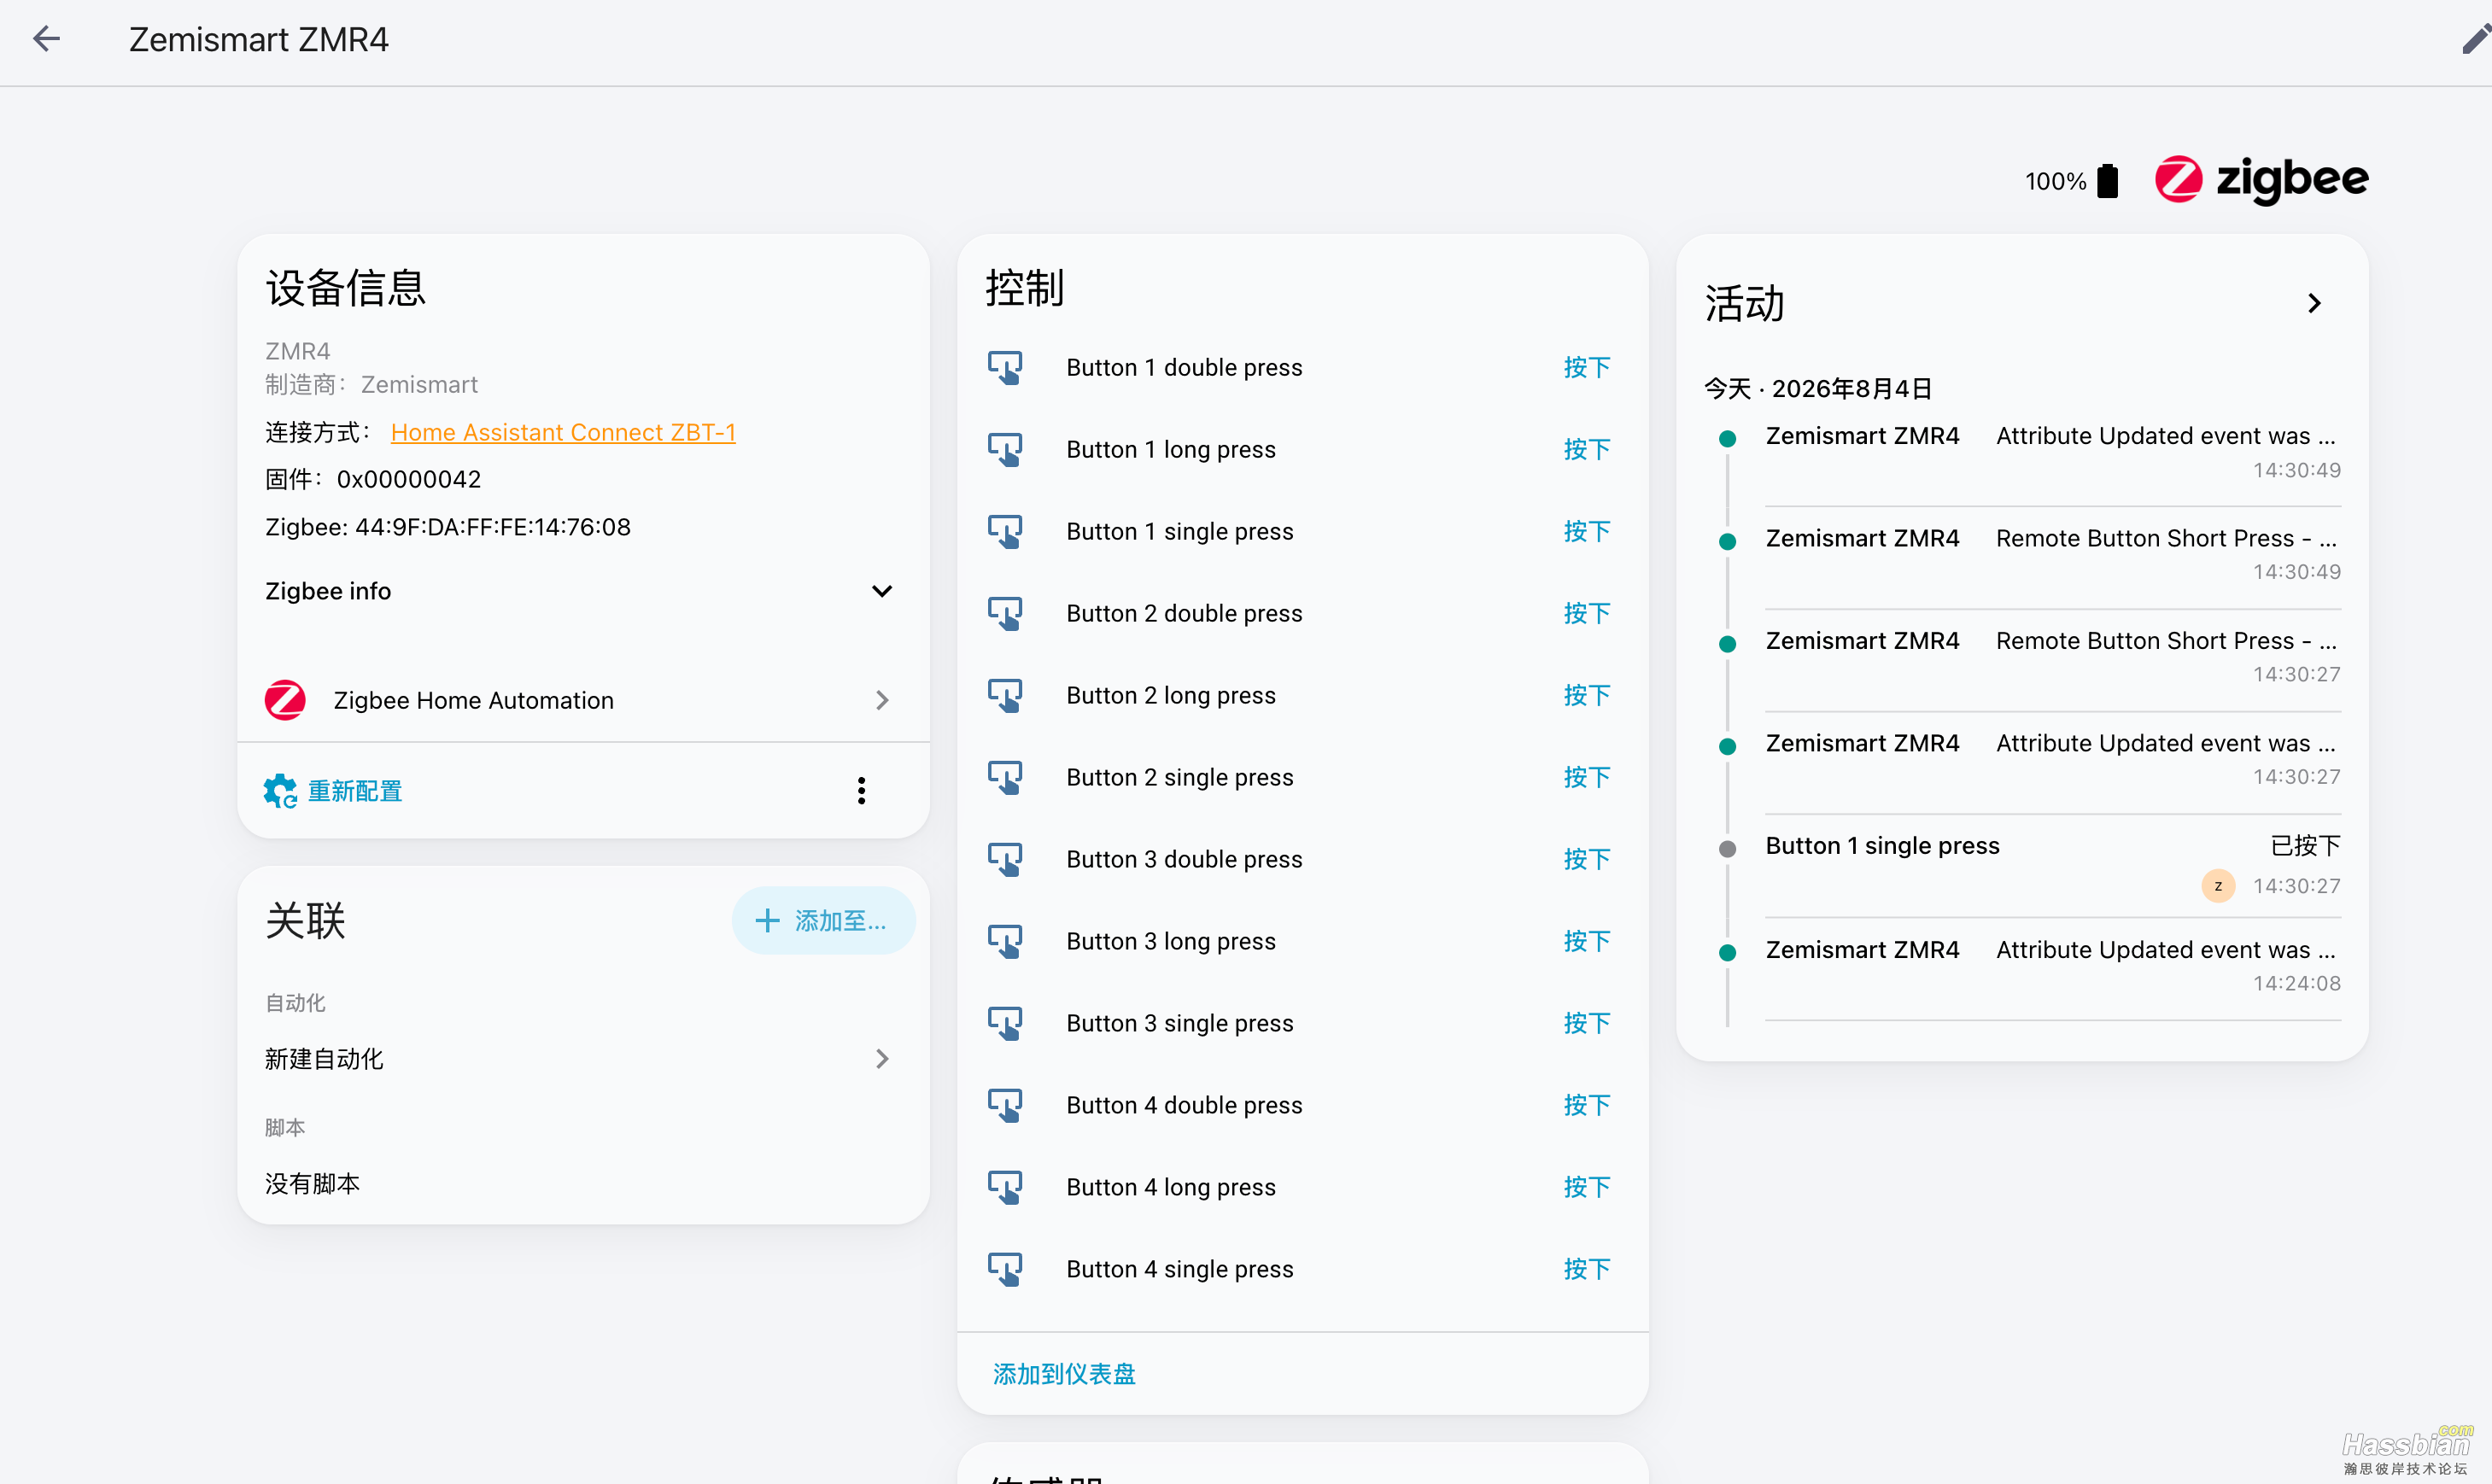Click the icon for Button 1 long press
Screen dimensions: 2492x1484
[x=1005, y=449]
